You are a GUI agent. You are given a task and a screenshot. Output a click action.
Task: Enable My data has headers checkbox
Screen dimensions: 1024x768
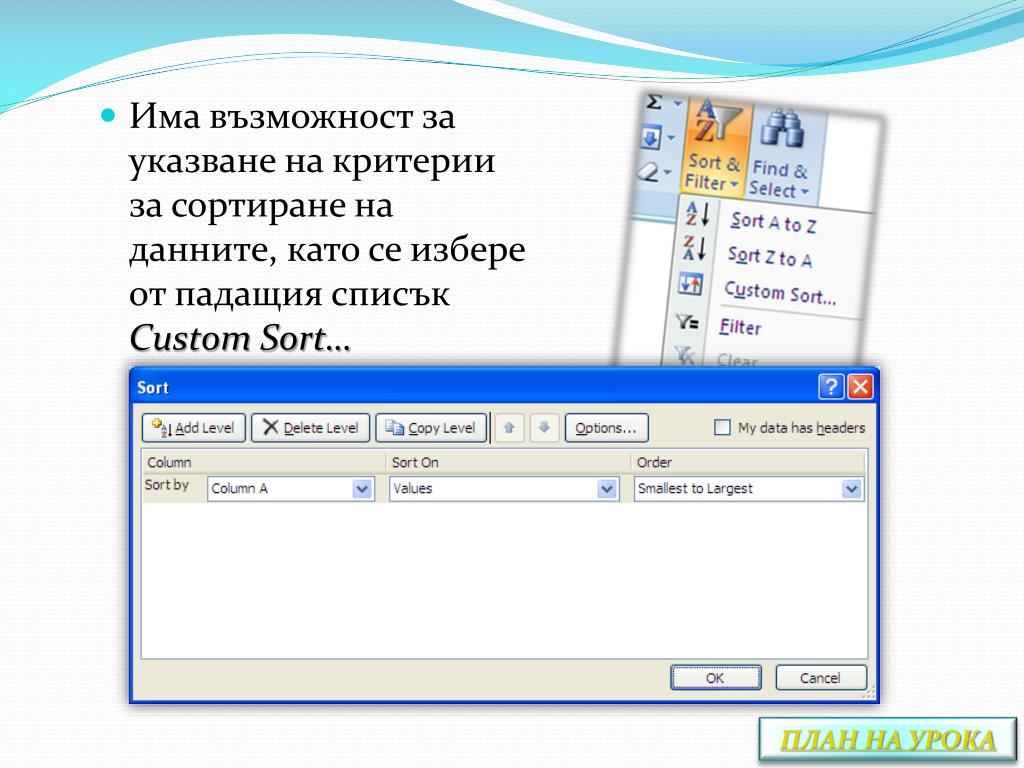coord(722,428)
